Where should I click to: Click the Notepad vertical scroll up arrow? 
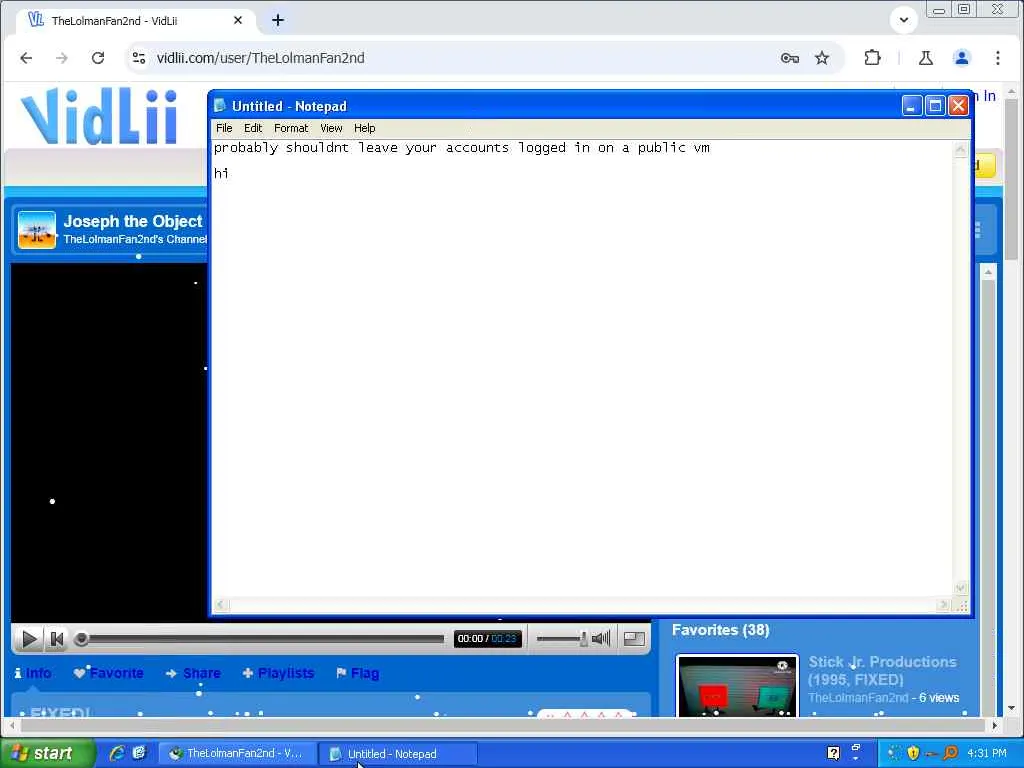(961, 150)
